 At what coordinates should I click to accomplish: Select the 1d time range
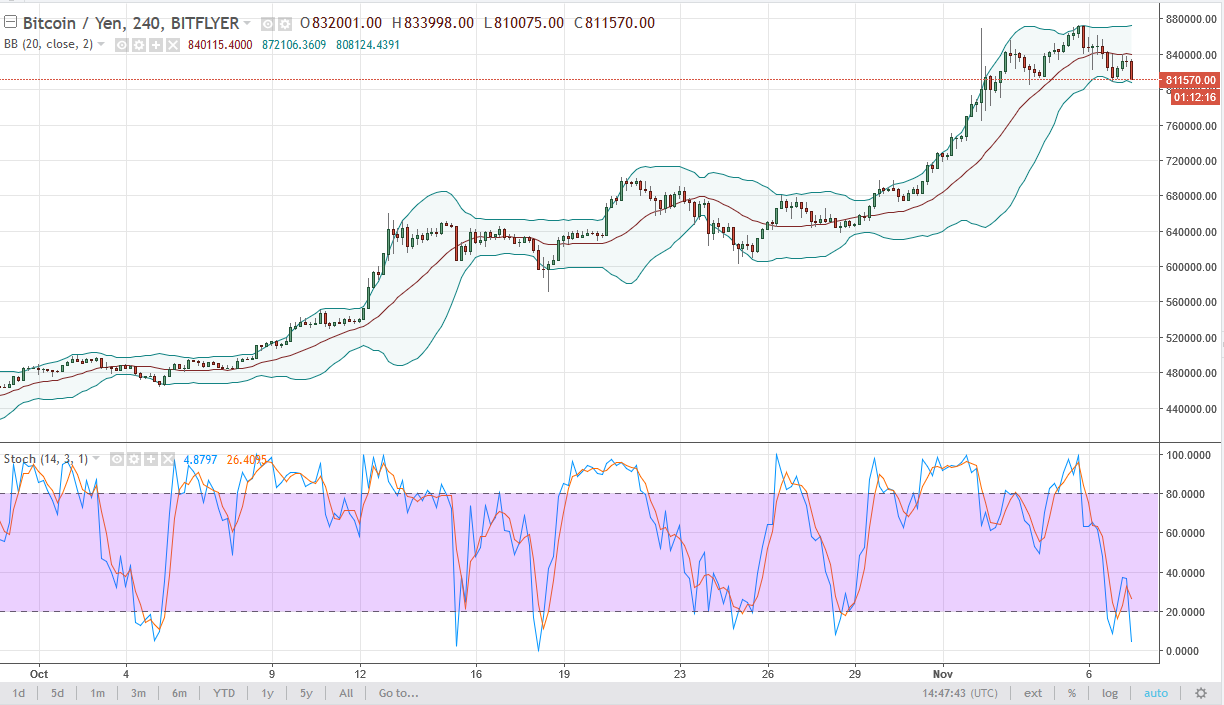pyautogui.click(x=19, y=693)
